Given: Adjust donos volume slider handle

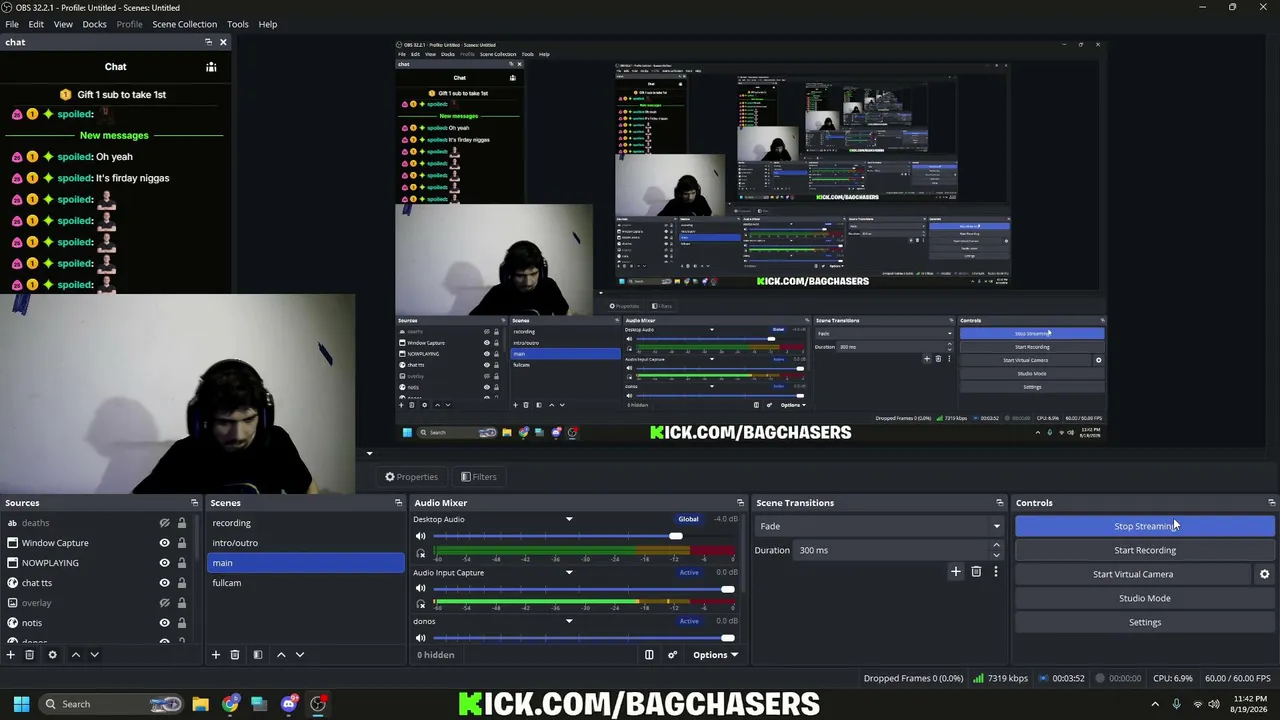Looking at the screenshot, I should click(x=727, y=638).
